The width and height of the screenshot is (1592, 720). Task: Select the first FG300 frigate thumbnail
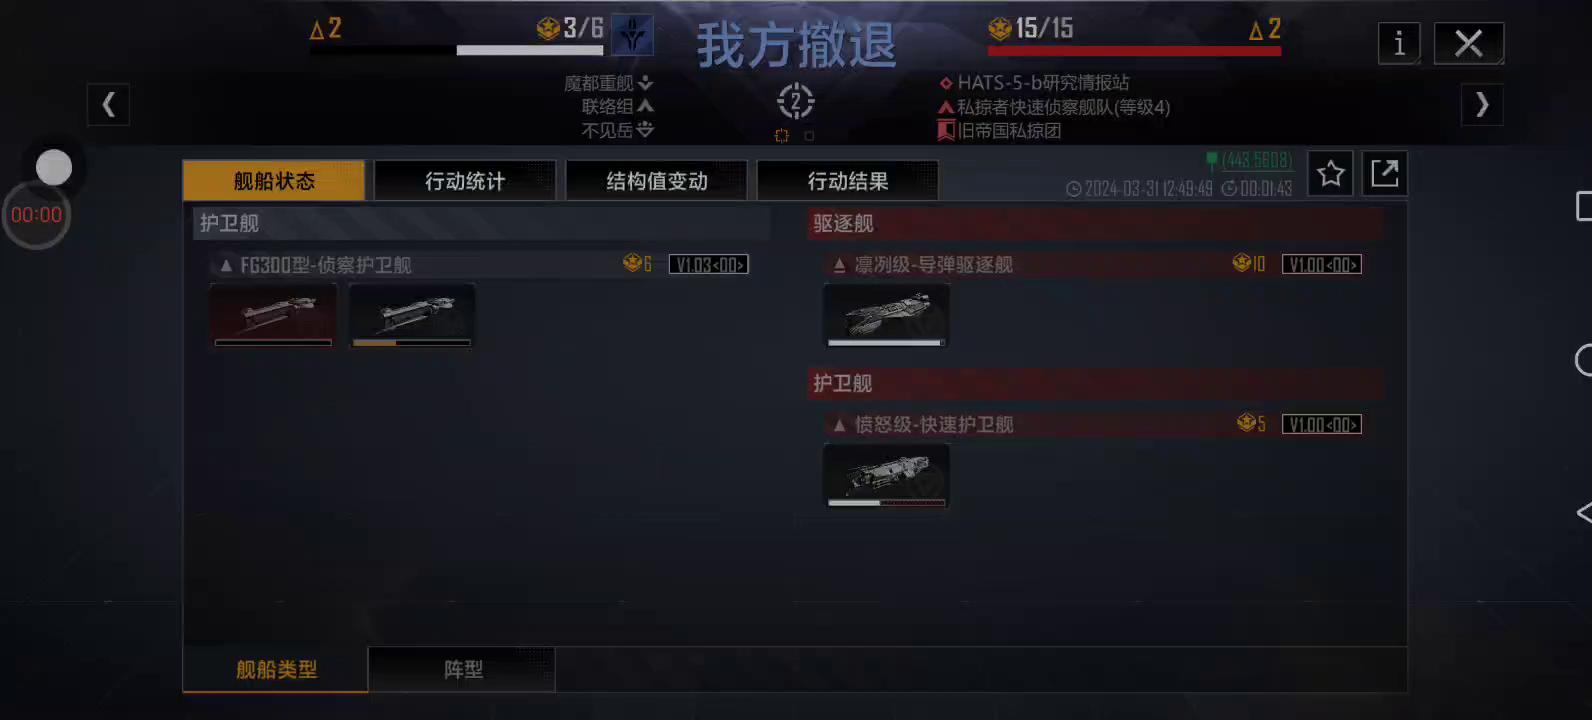(273, 316)
